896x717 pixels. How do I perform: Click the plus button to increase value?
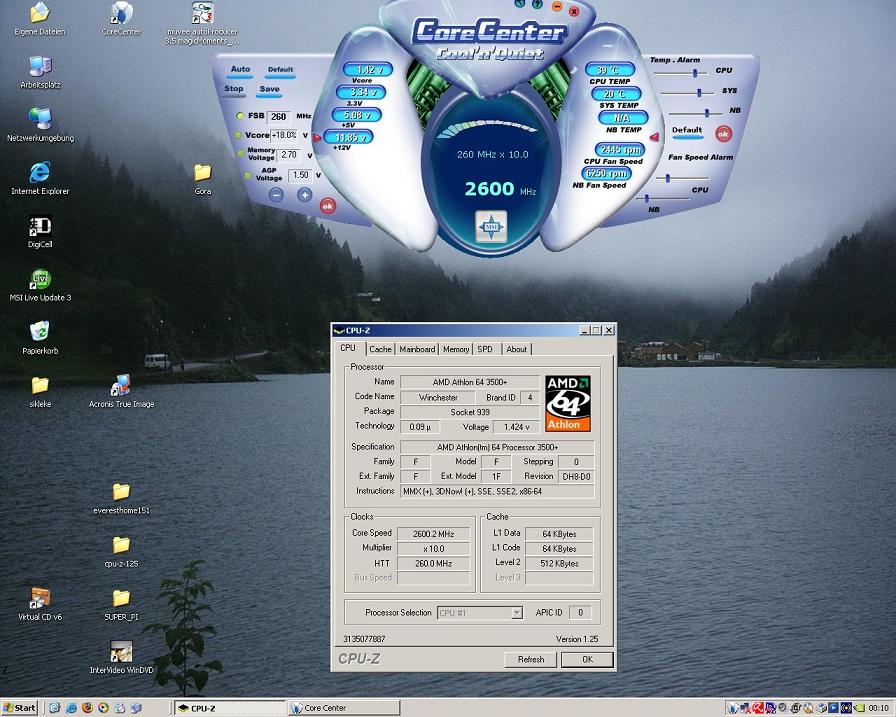(305, 195)
